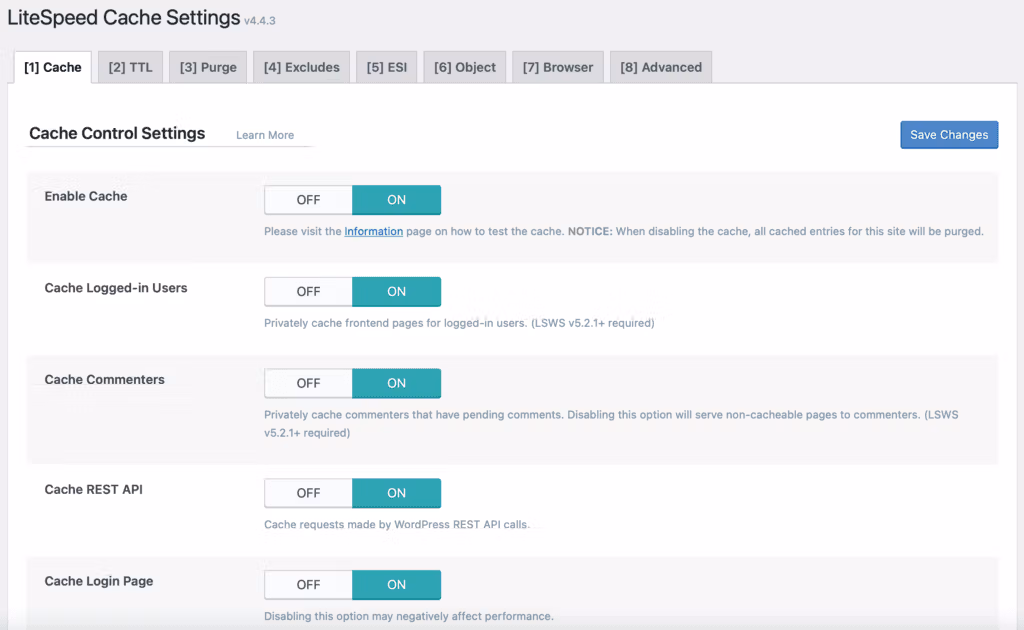
Task: Switch to the [2] TTL tab
Action: [130, 67]
